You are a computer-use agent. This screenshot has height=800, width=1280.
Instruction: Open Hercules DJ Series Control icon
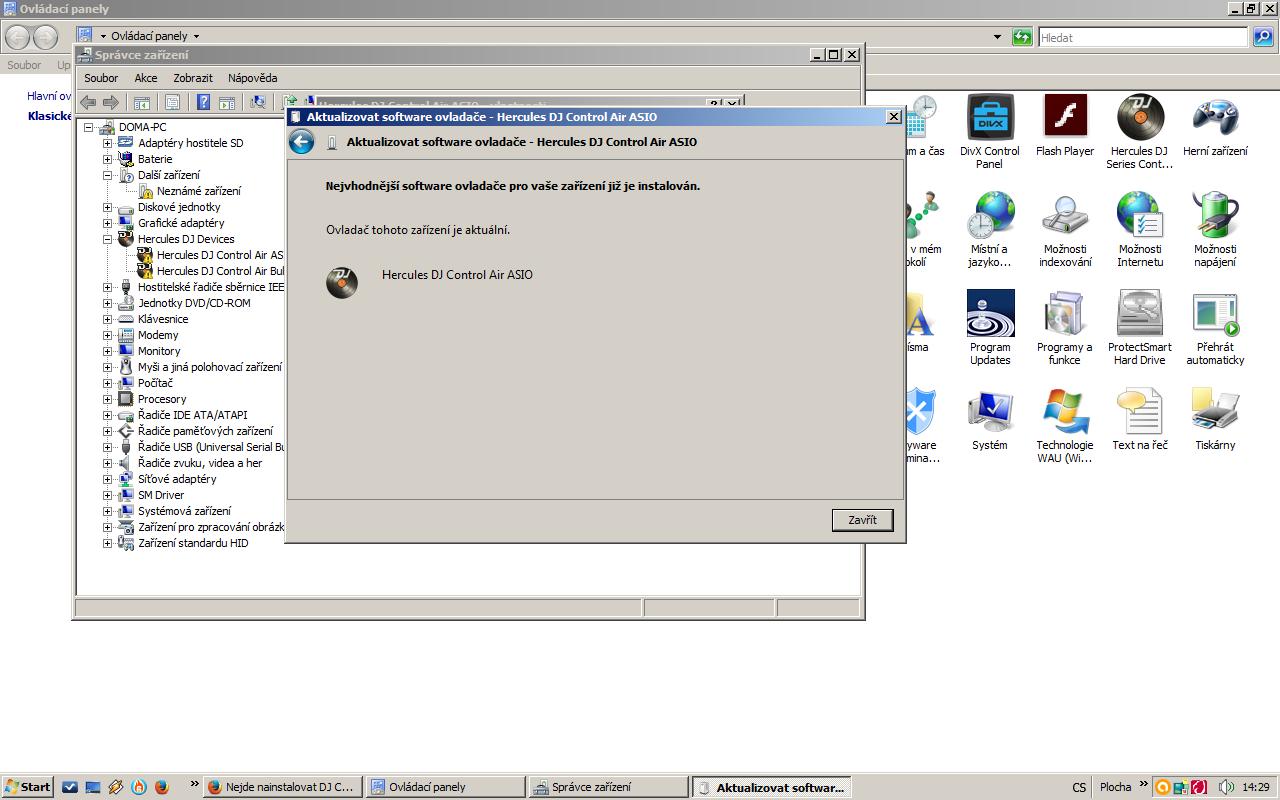[1140, 132]
